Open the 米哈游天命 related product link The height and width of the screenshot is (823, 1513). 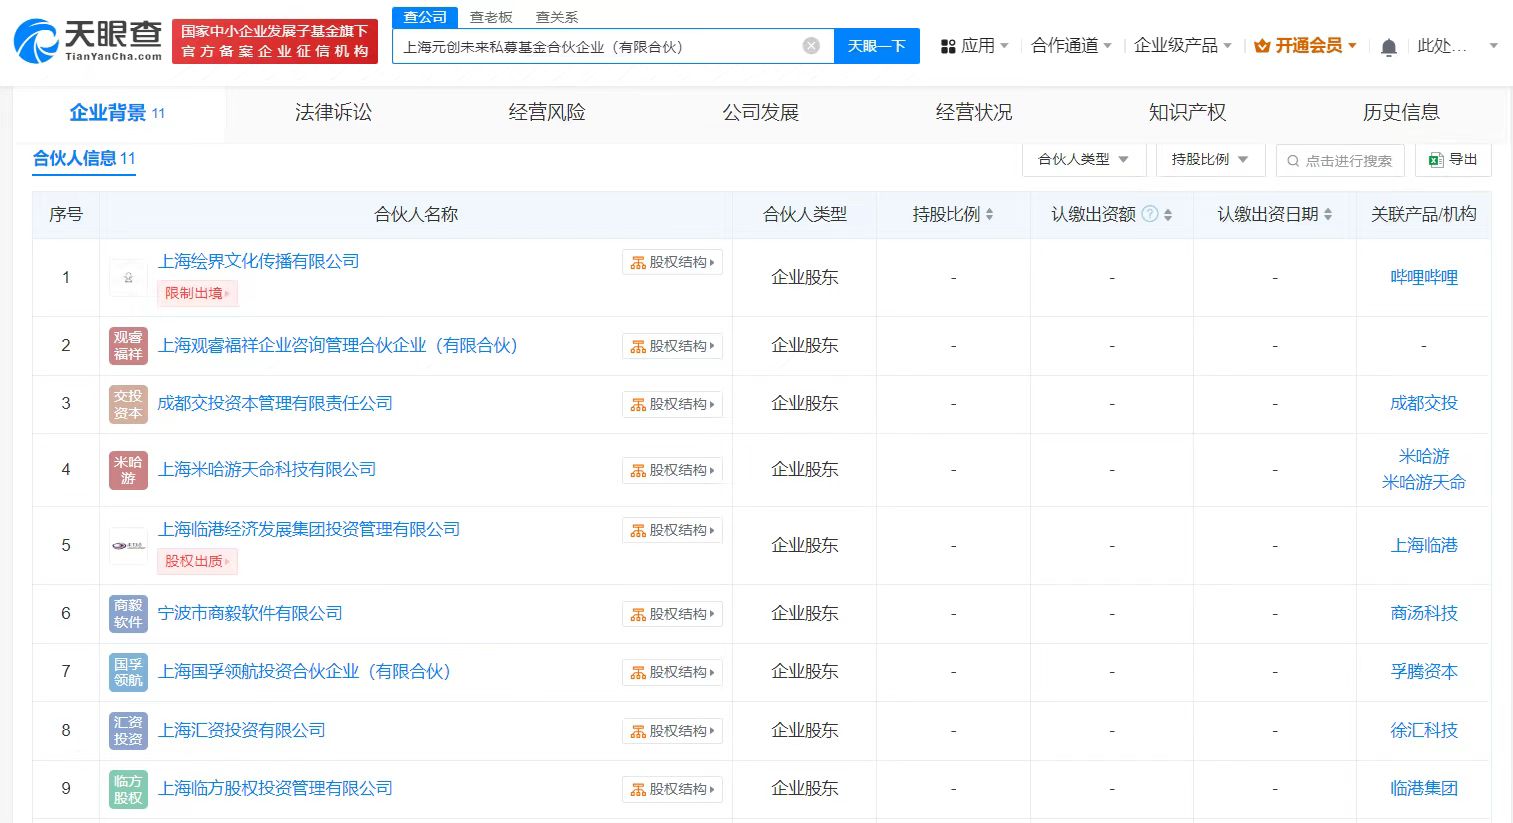pos(1424,482)
